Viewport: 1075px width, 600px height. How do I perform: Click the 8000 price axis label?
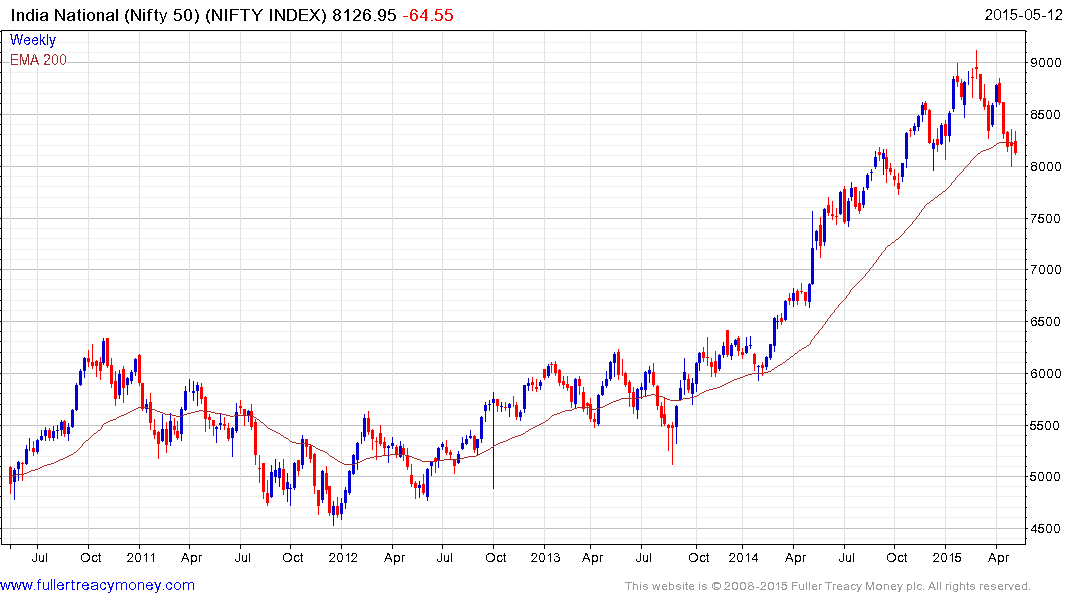[1046, 167]
